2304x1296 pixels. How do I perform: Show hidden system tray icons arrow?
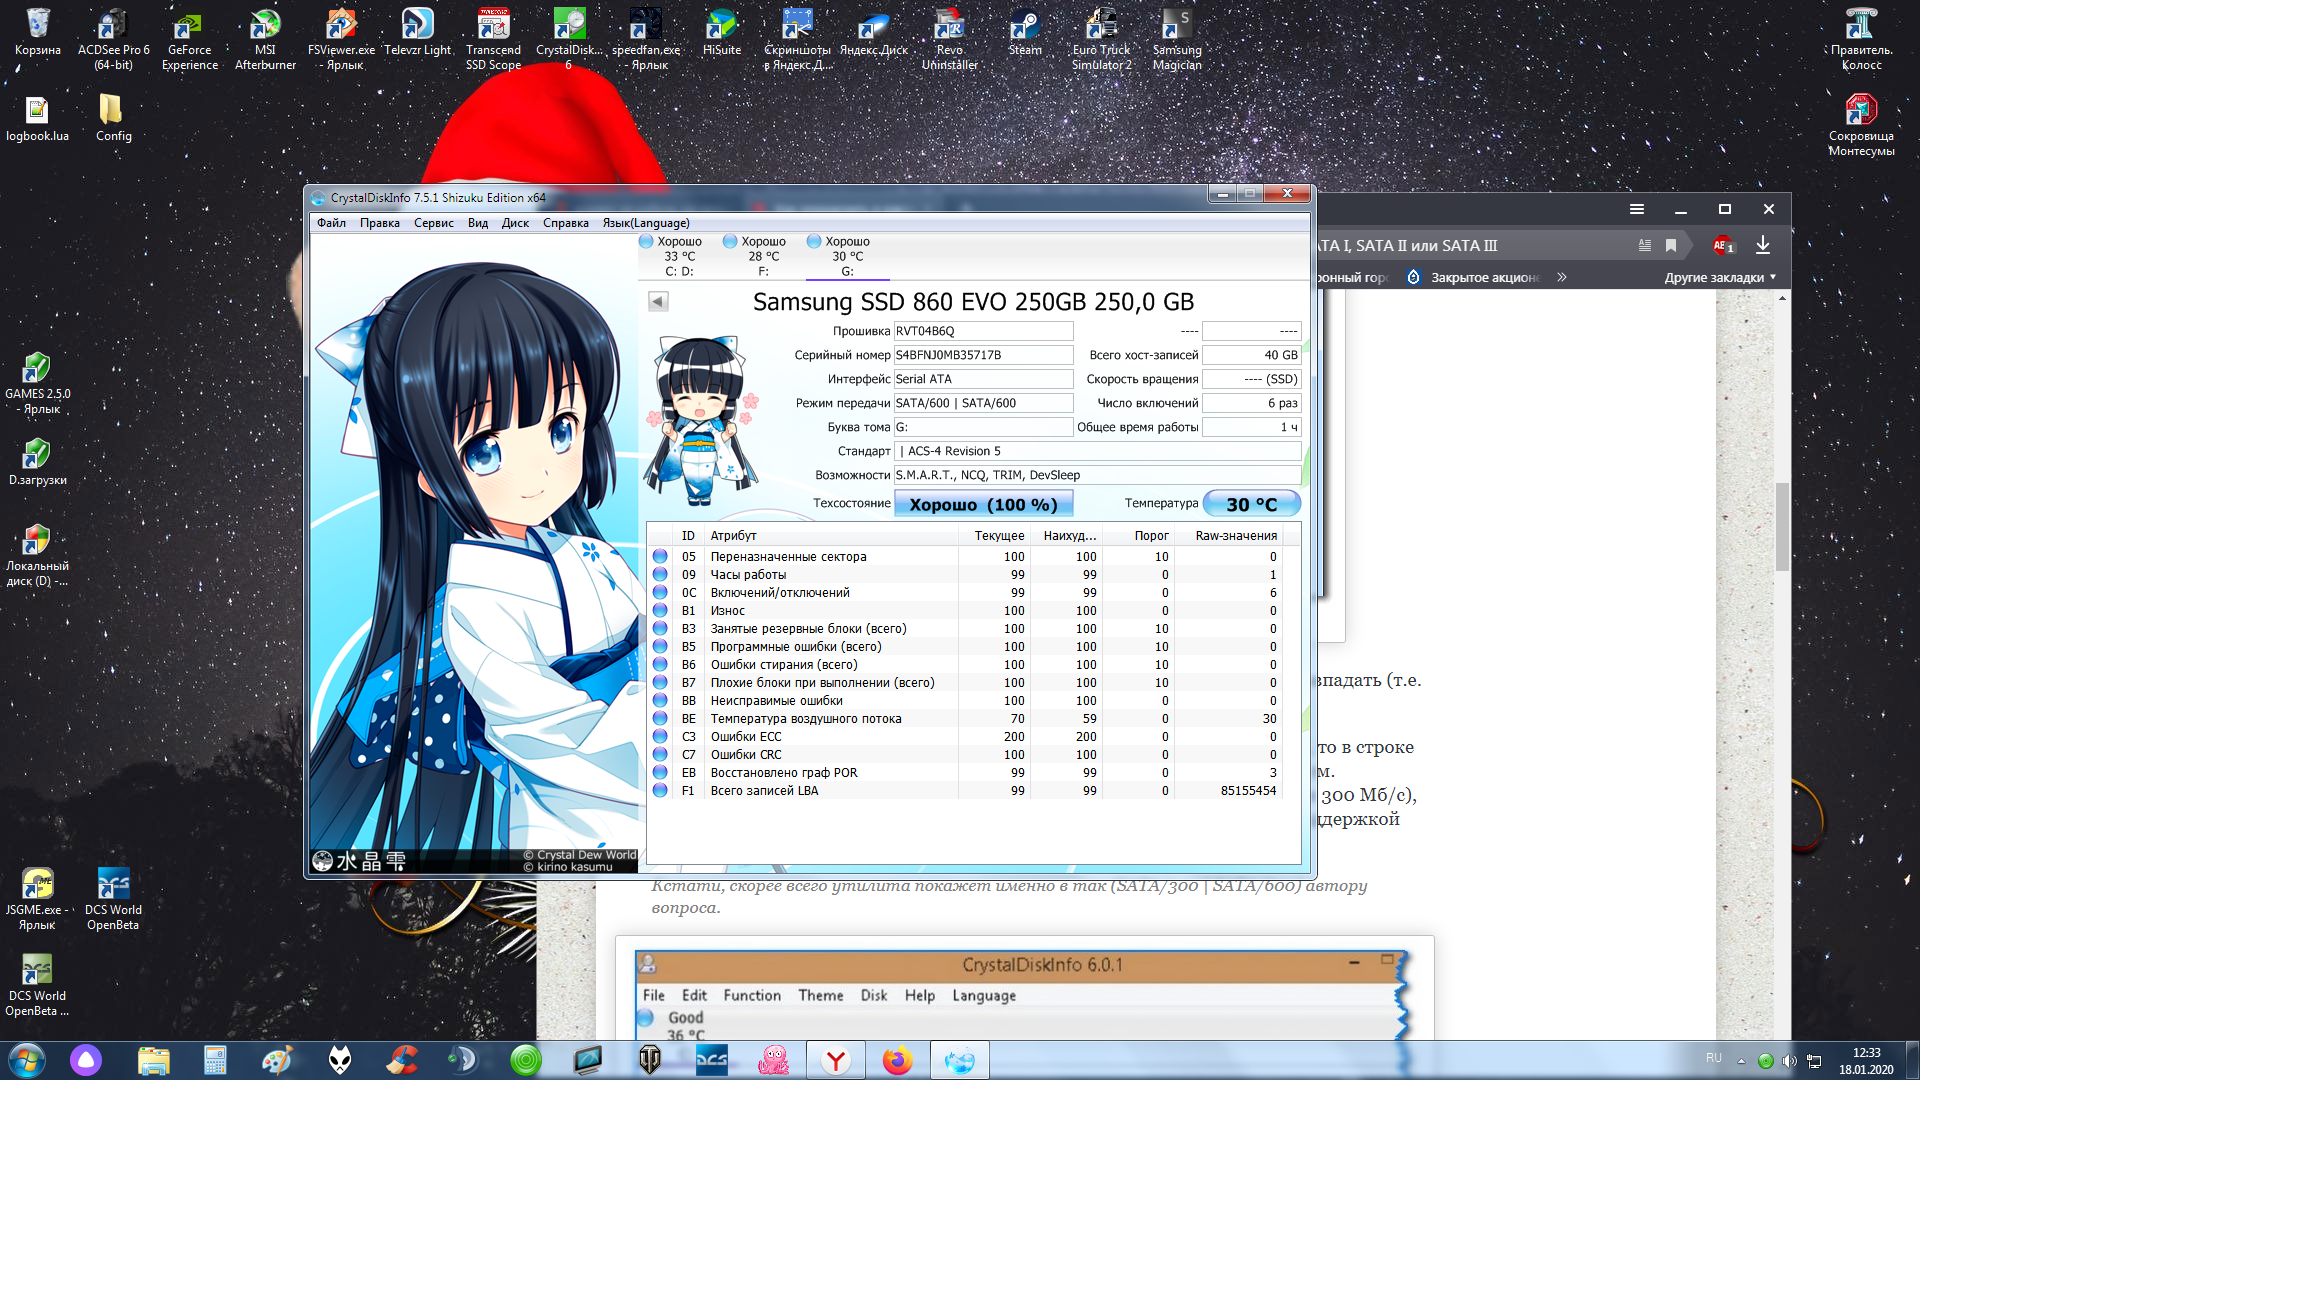click(1741, 1061)
